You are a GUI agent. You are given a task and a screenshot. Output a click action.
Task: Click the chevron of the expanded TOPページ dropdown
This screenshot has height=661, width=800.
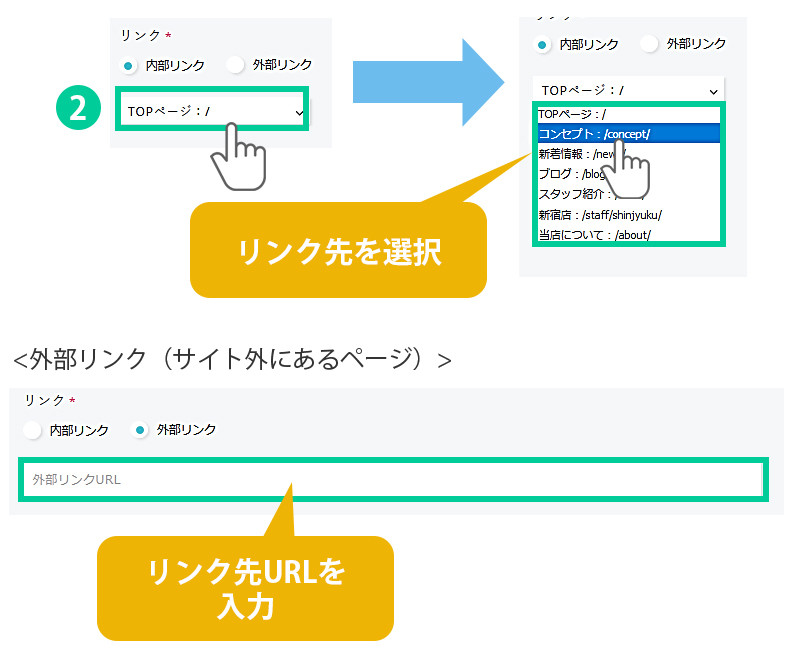(x=712, y=90)
